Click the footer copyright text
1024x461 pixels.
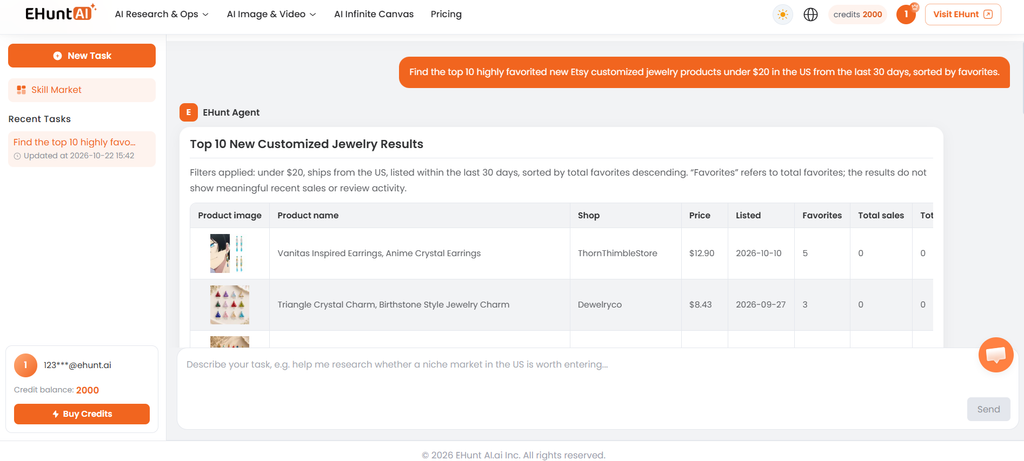[513, 455]
